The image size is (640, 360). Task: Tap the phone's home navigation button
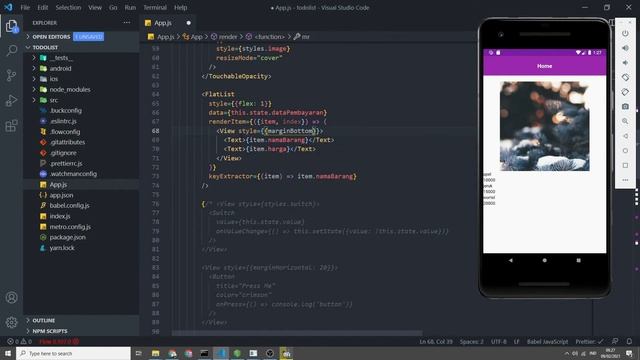tap(544, 260)
